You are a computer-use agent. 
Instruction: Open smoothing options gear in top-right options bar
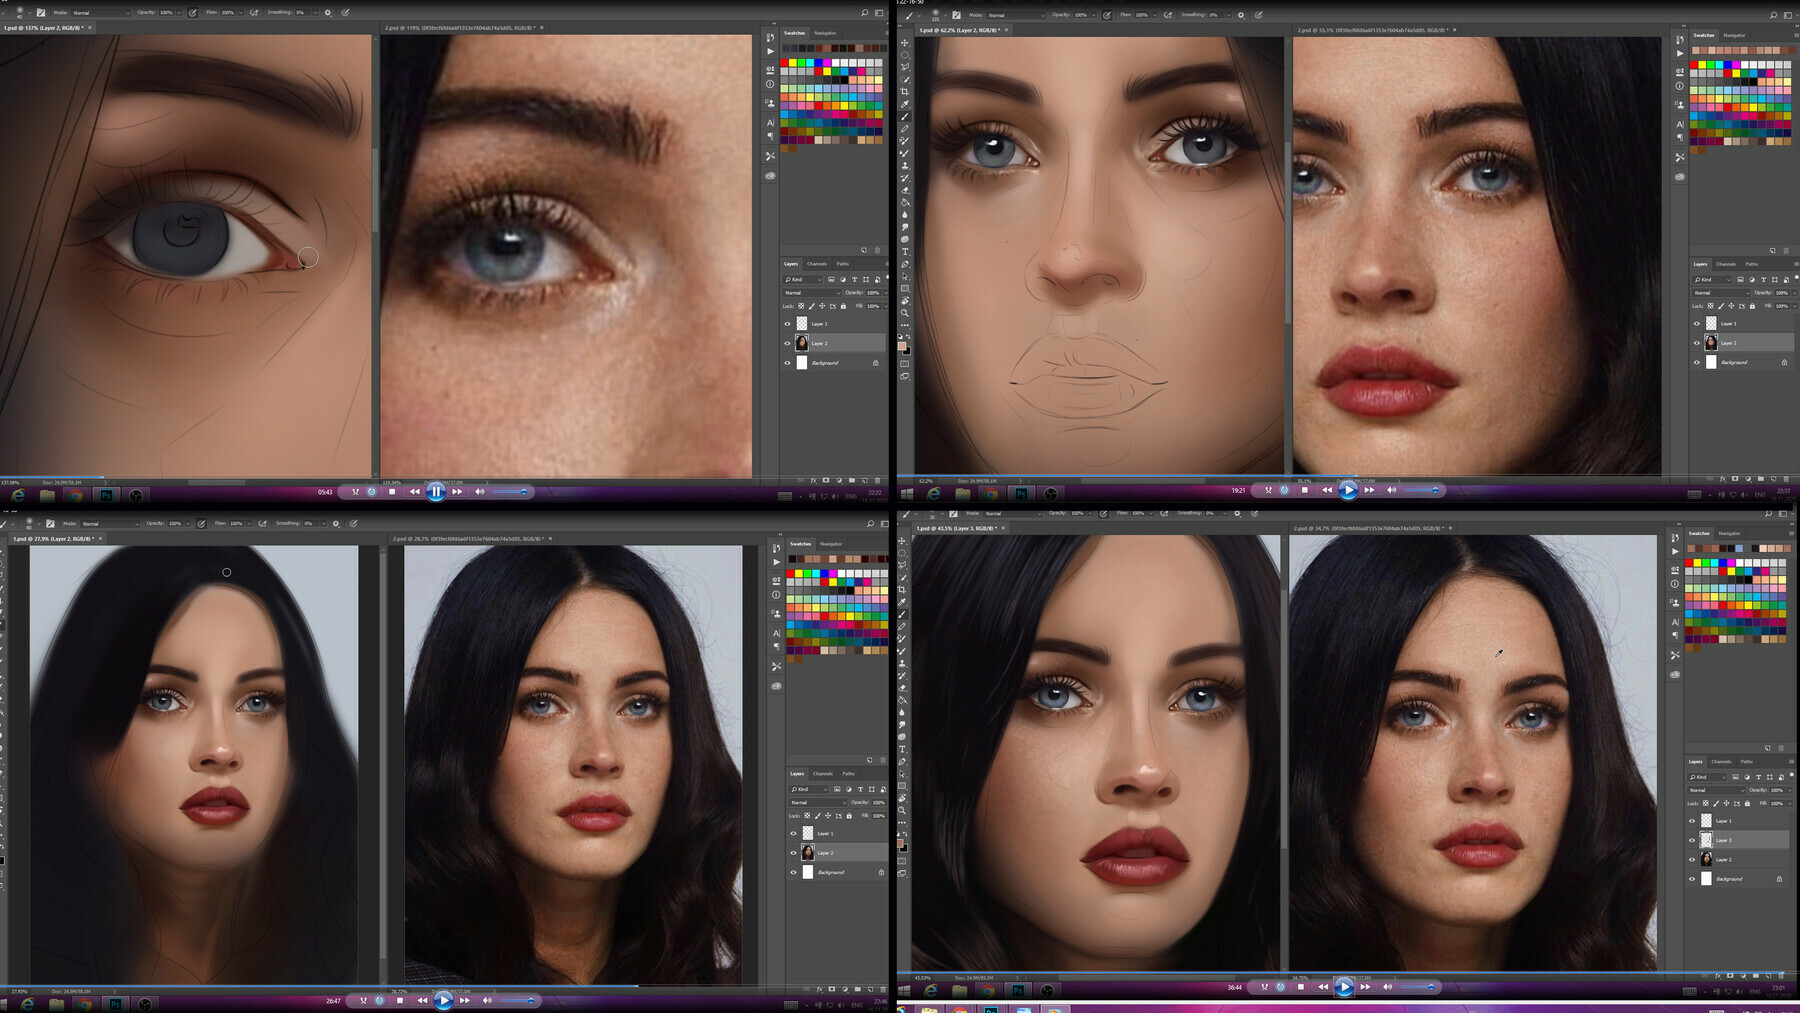1241,15
